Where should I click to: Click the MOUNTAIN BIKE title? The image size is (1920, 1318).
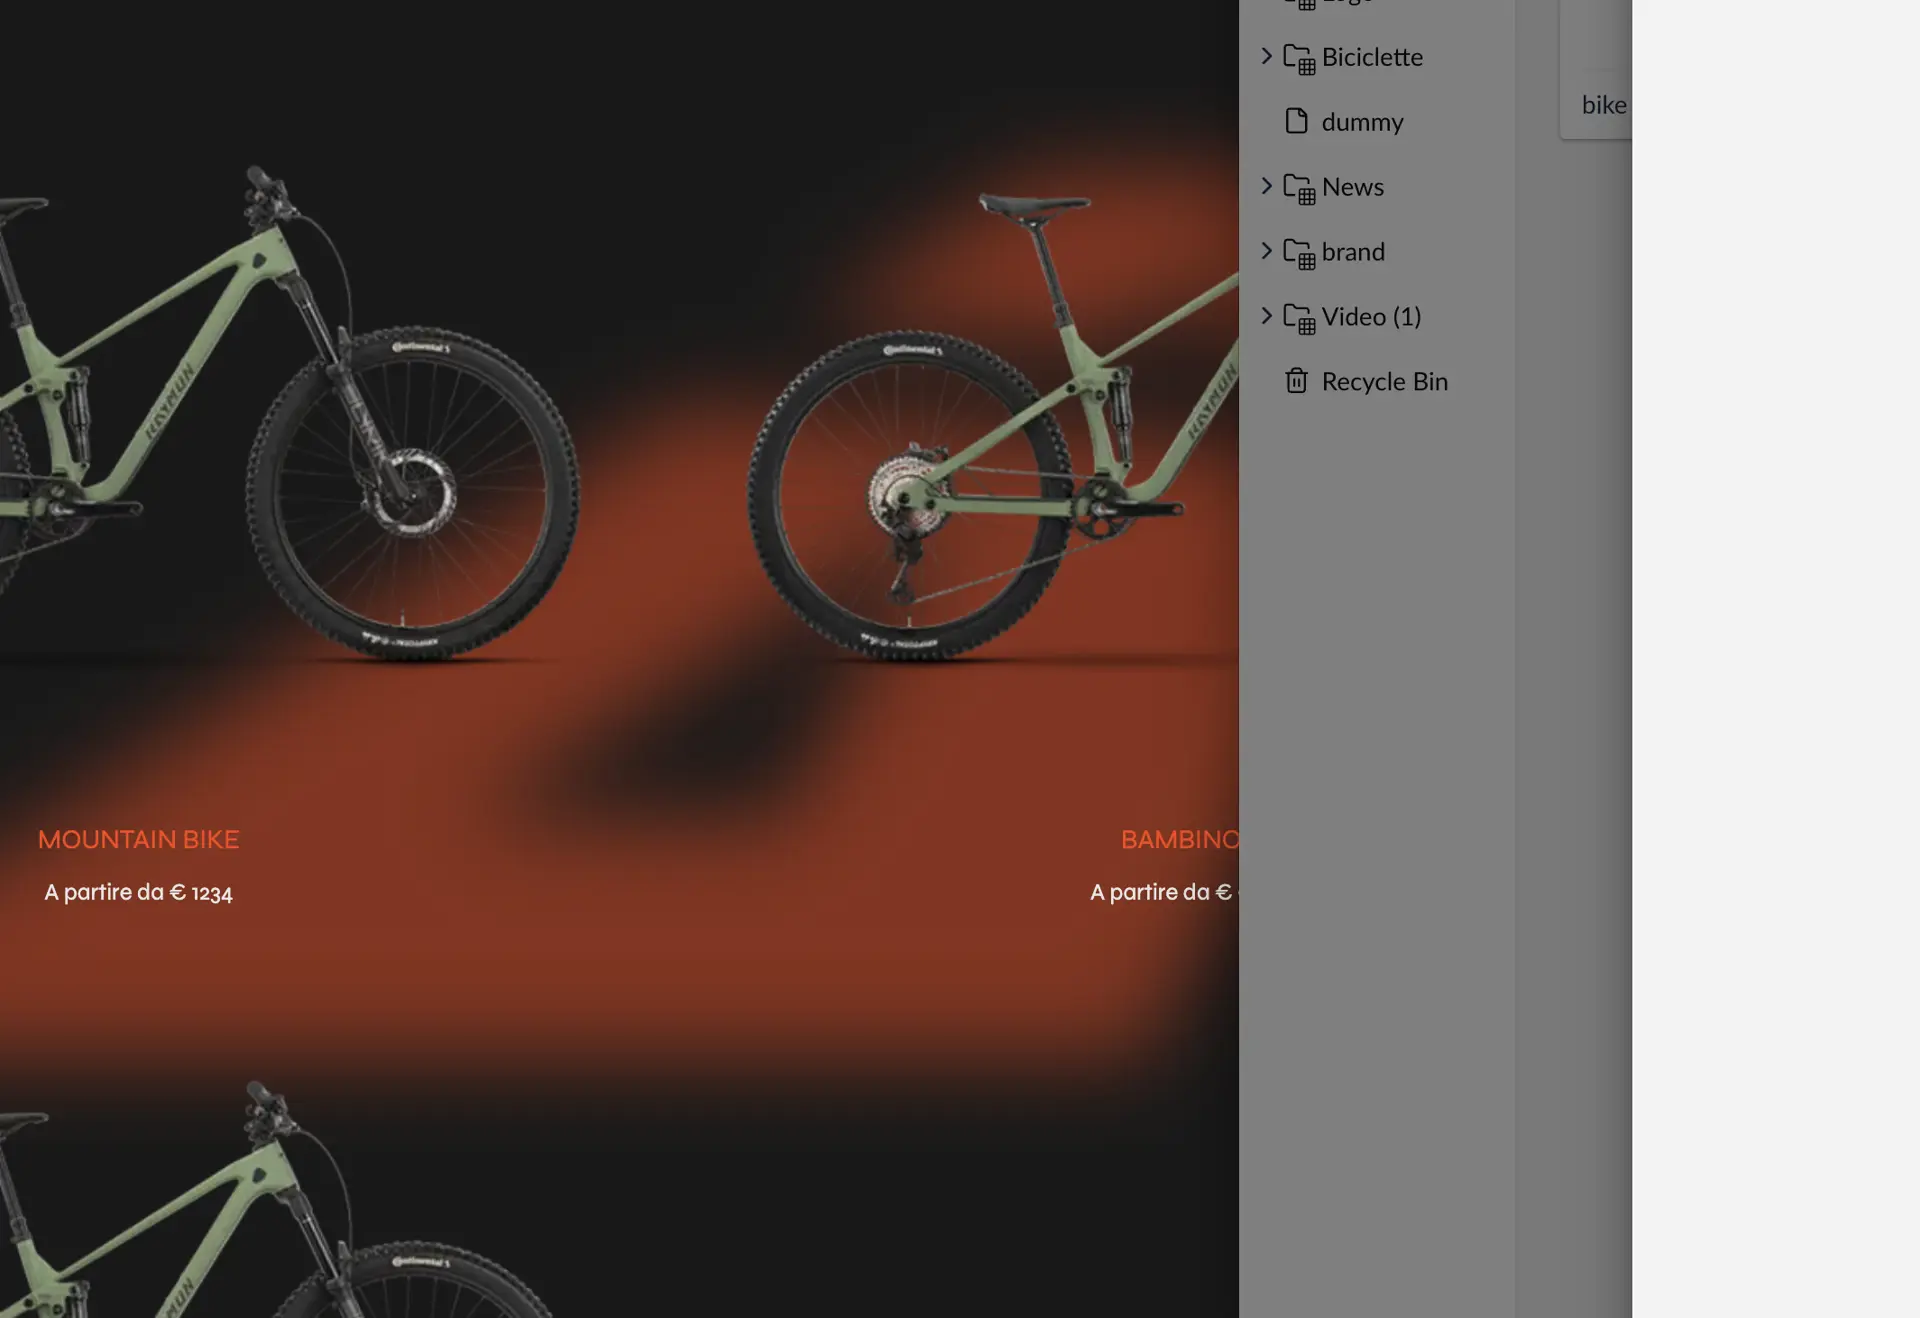click(138, 840)
